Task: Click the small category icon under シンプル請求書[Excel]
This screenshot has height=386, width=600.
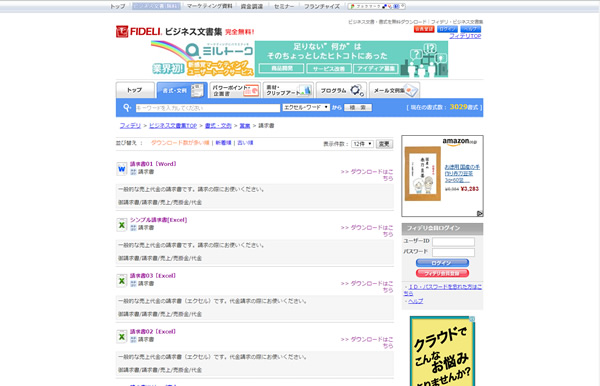Action: point(133,228)
